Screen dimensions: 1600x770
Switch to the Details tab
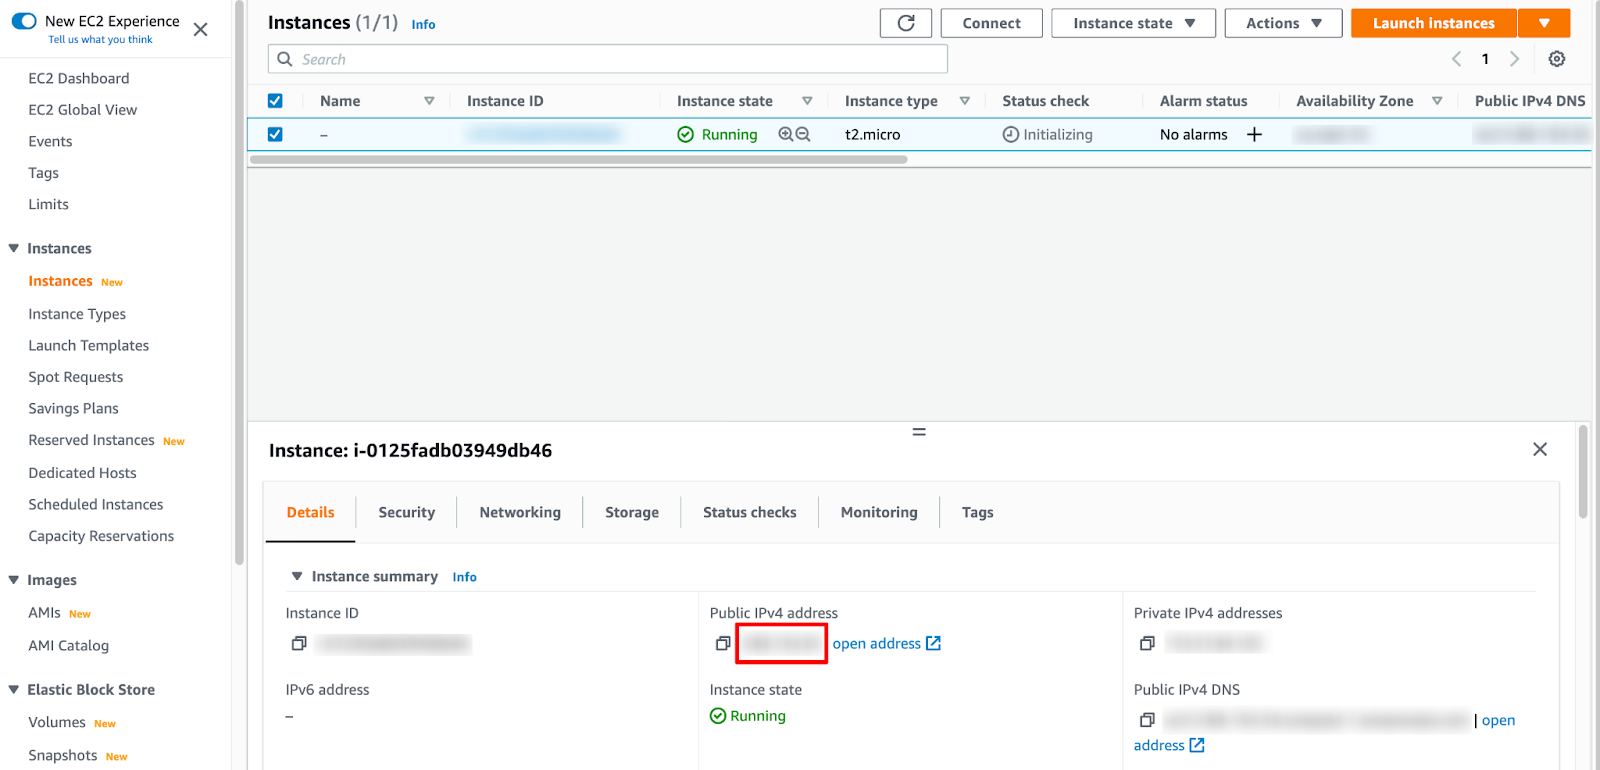click(310, 512)
